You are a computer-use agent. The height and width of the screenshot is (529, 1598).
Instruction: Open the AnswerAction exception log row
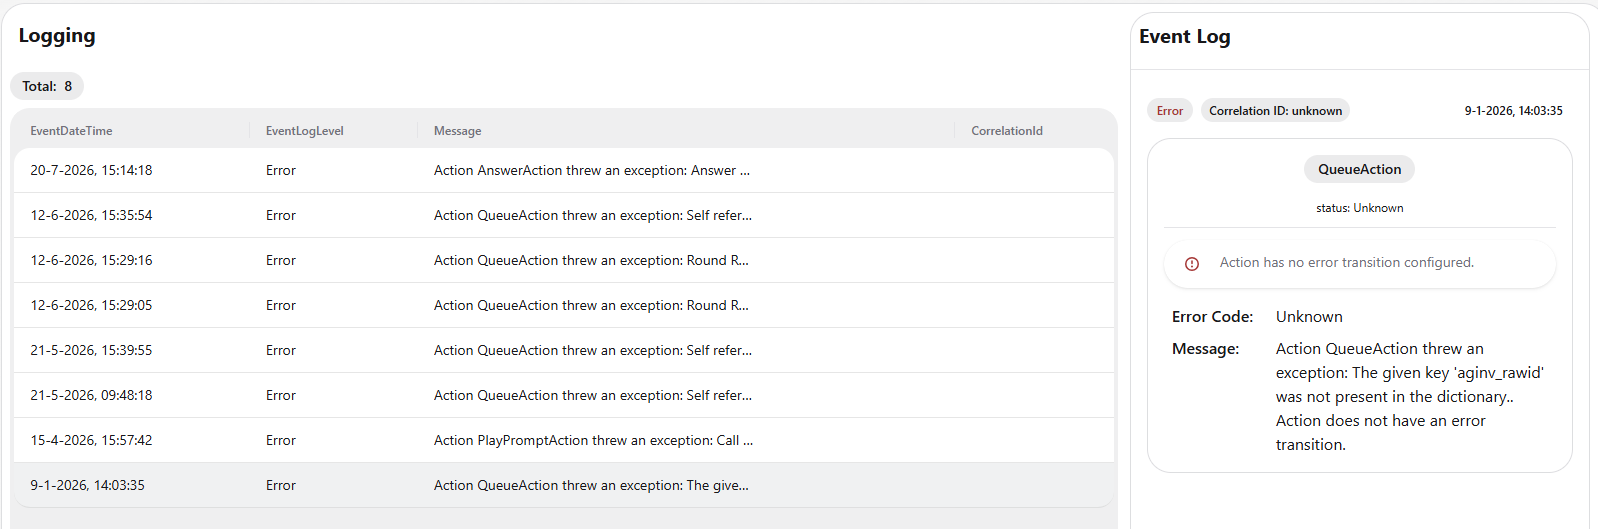[564, 170]
